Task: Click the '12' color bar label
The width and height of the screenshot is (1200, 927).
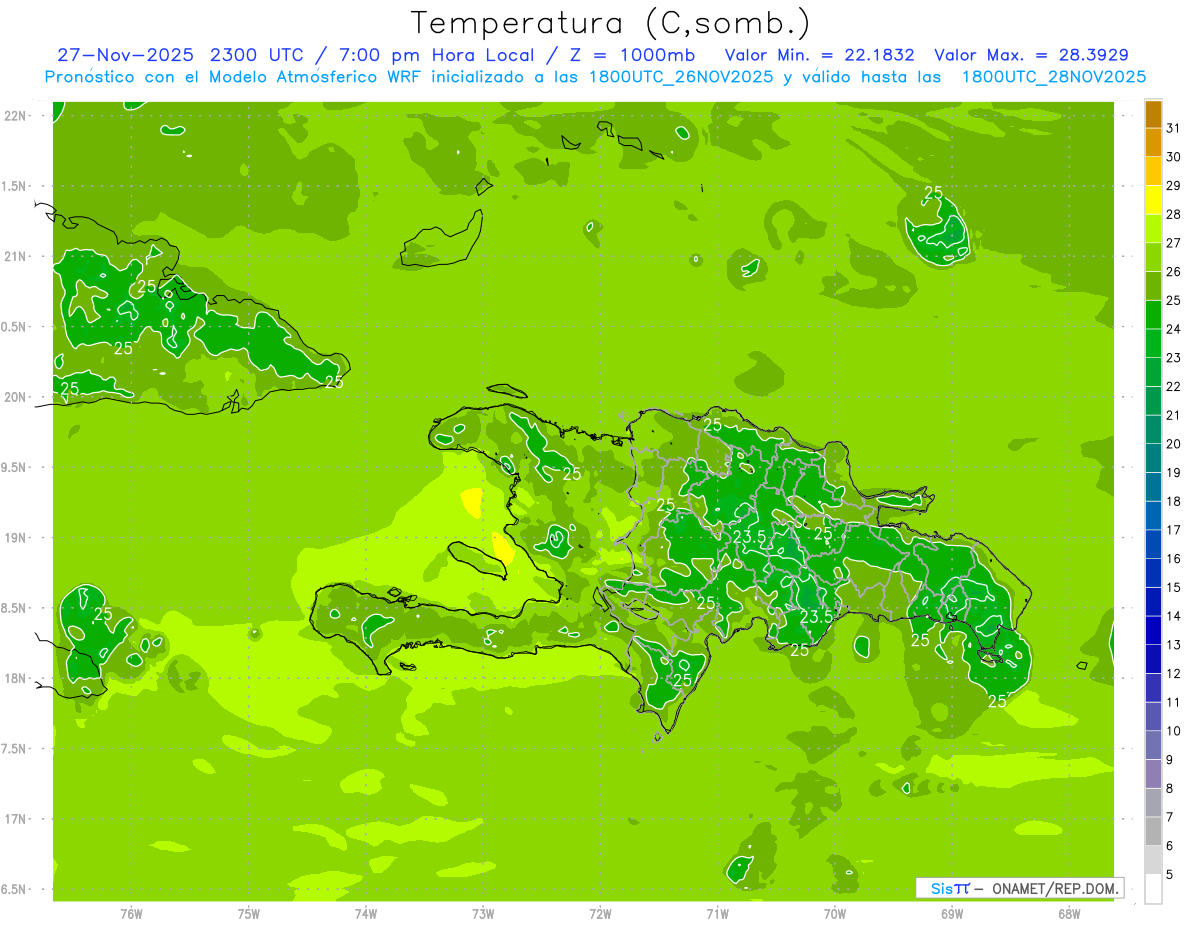Action: 1173,673
